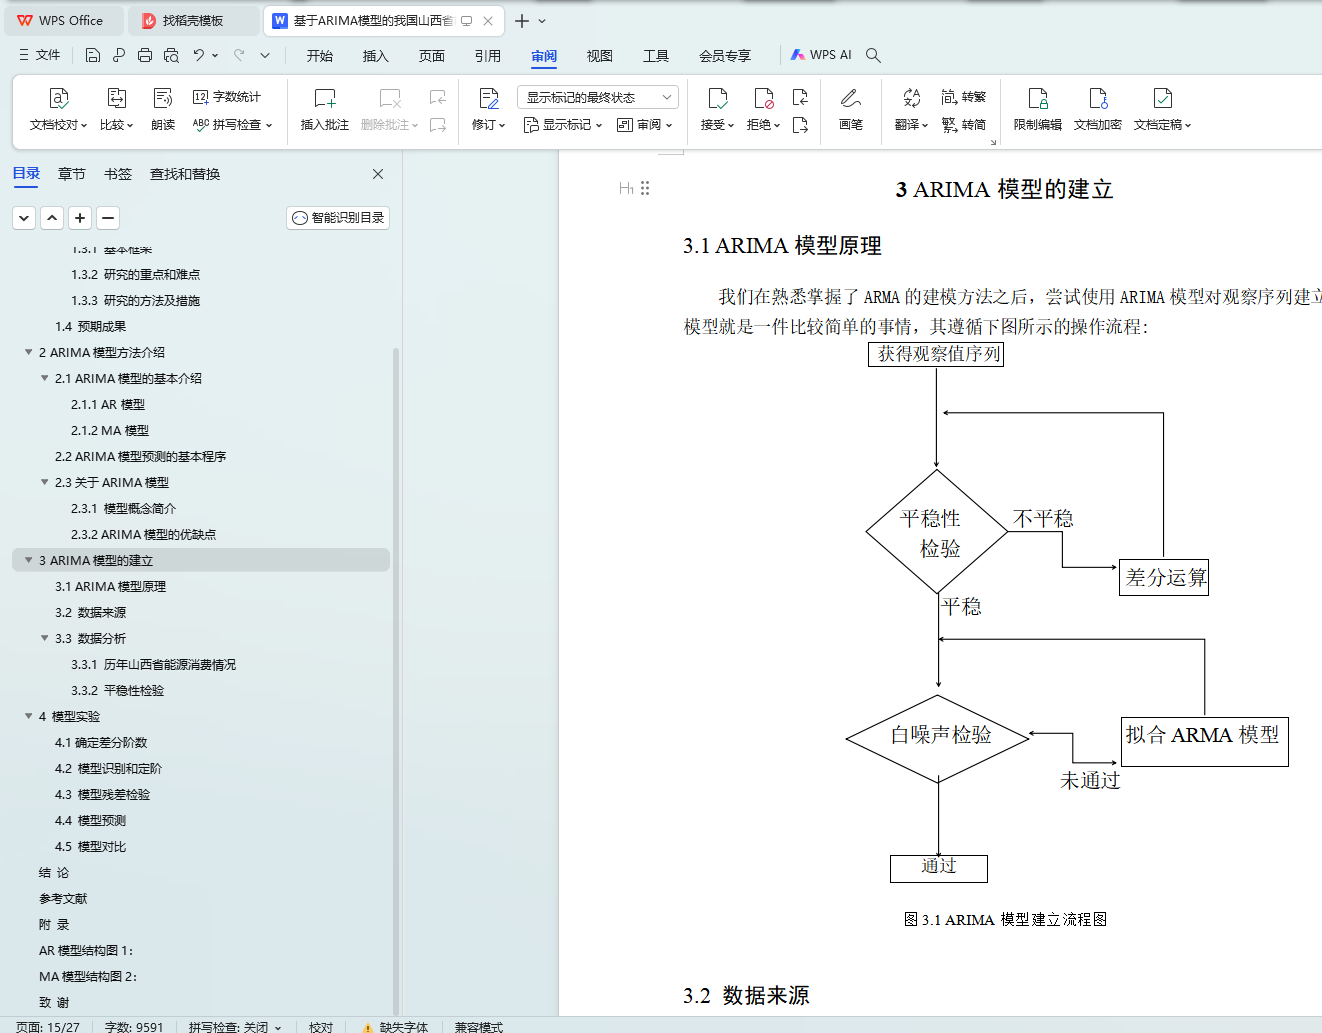Viewport: 1322px width, 1033px height.
Task: Open the 审阅 pane dropdown in ribbon
Action: [x=645, y=125]
